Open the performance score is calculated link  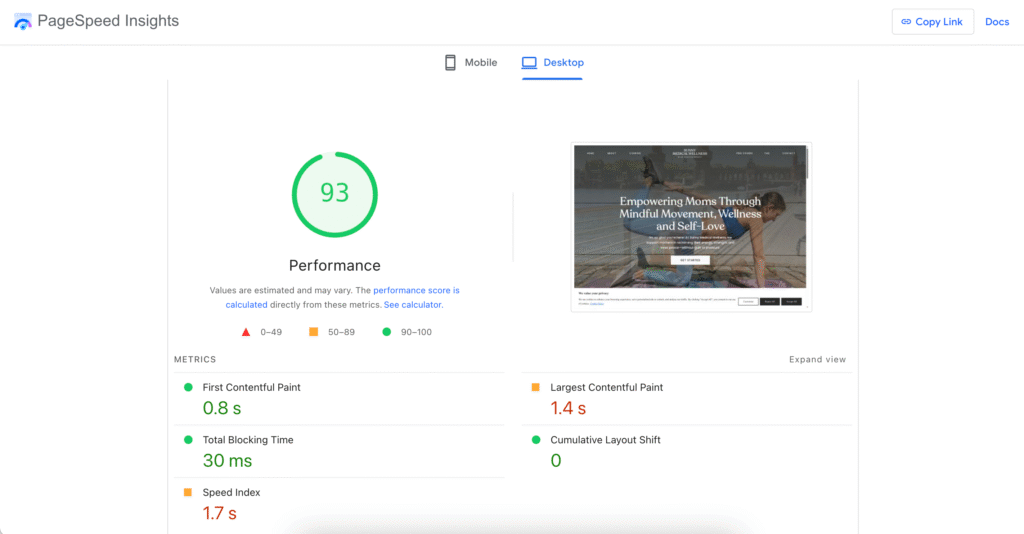coord(416,290)
